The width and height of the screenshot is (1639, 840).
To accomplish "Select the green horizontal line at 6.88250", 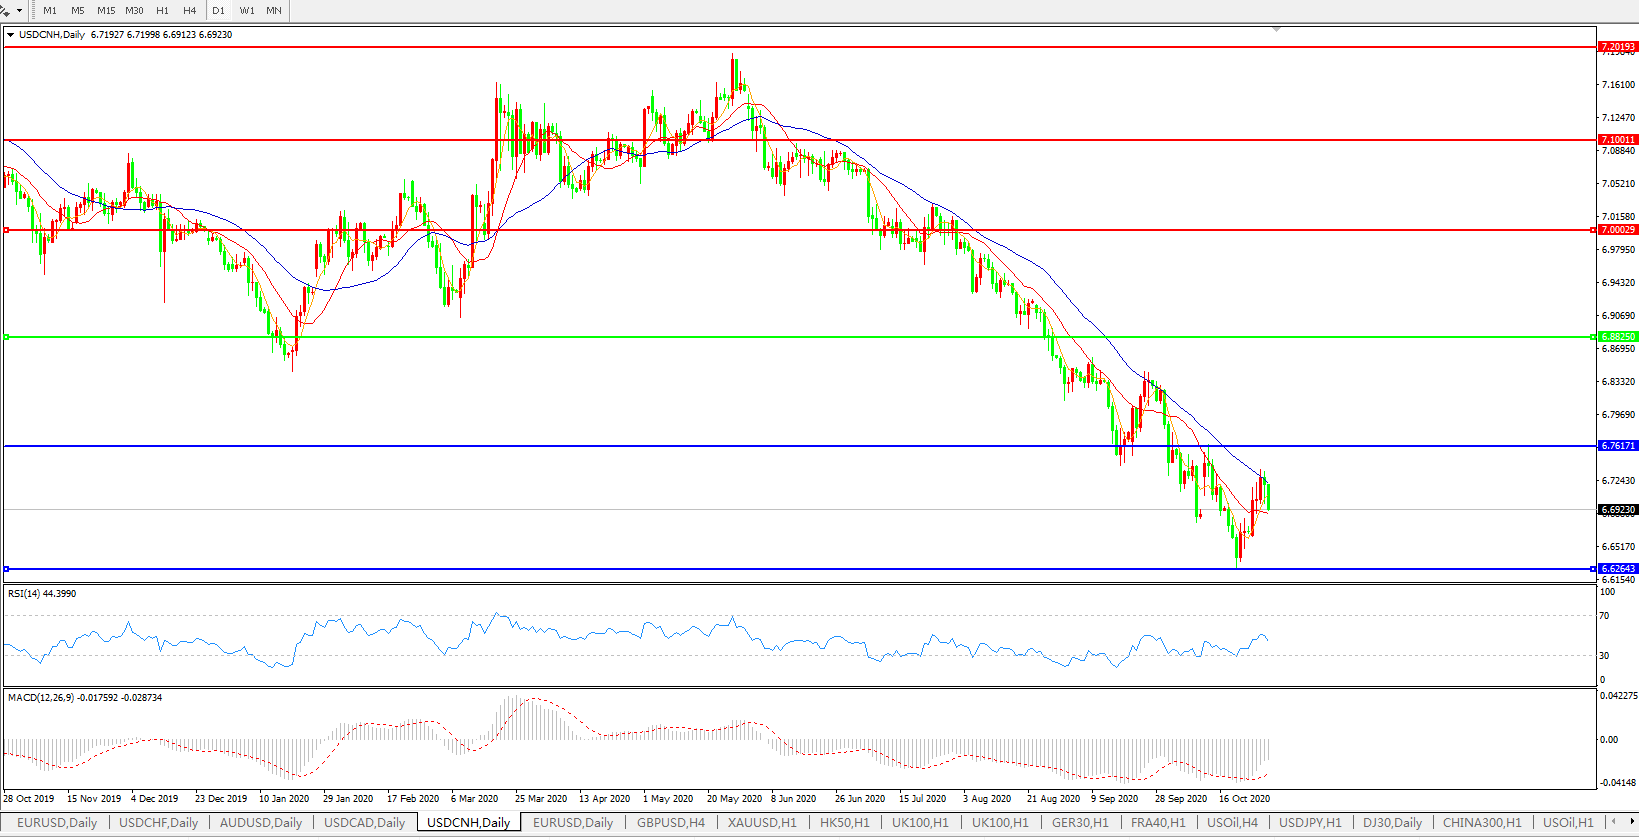I will [800, 337].
